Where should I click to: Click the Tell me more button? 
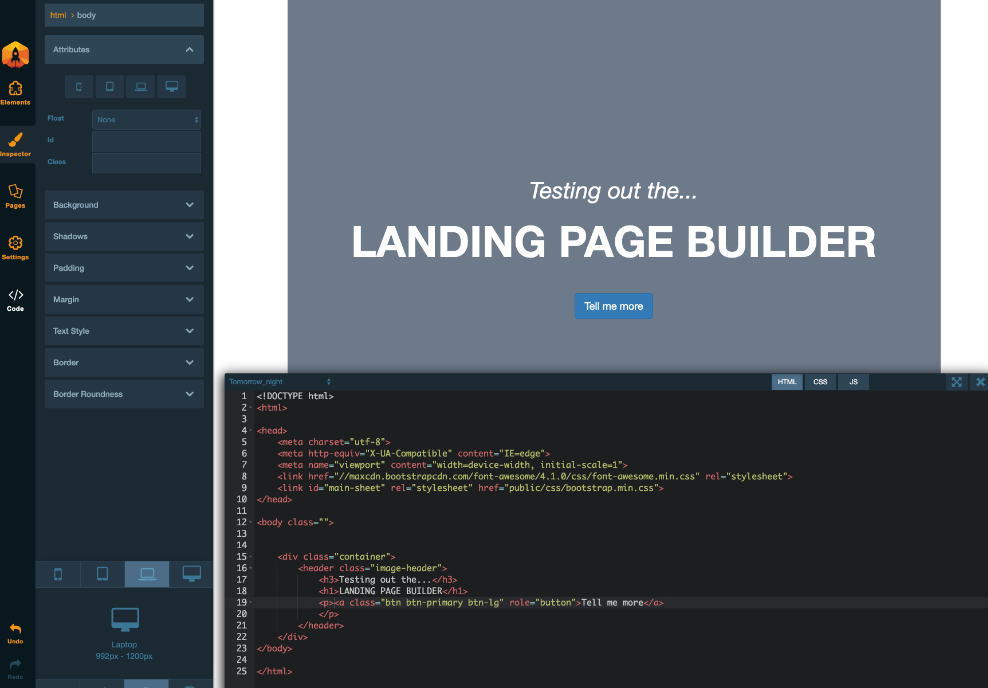click(613, 306)
